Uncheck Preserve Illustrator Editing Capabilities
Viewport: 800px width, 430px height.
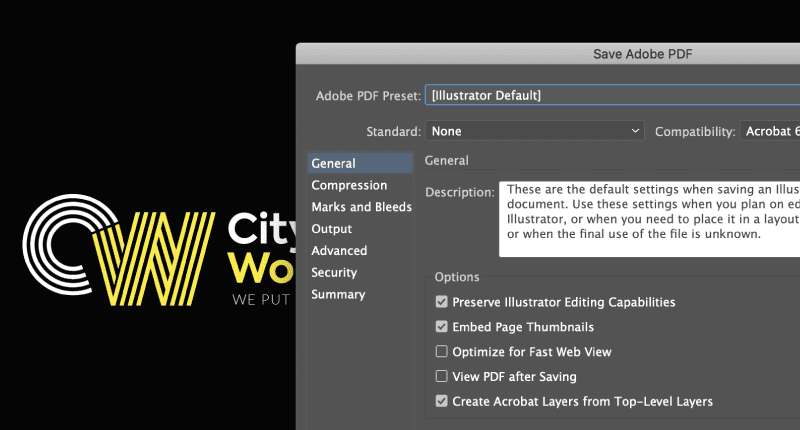(442, 302)
